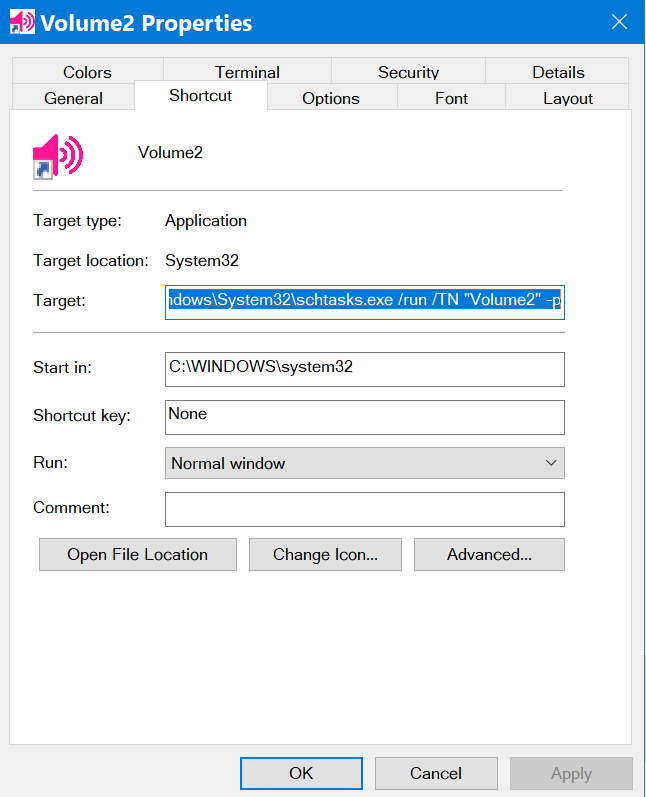Click the Application target type value

(206, 221)
